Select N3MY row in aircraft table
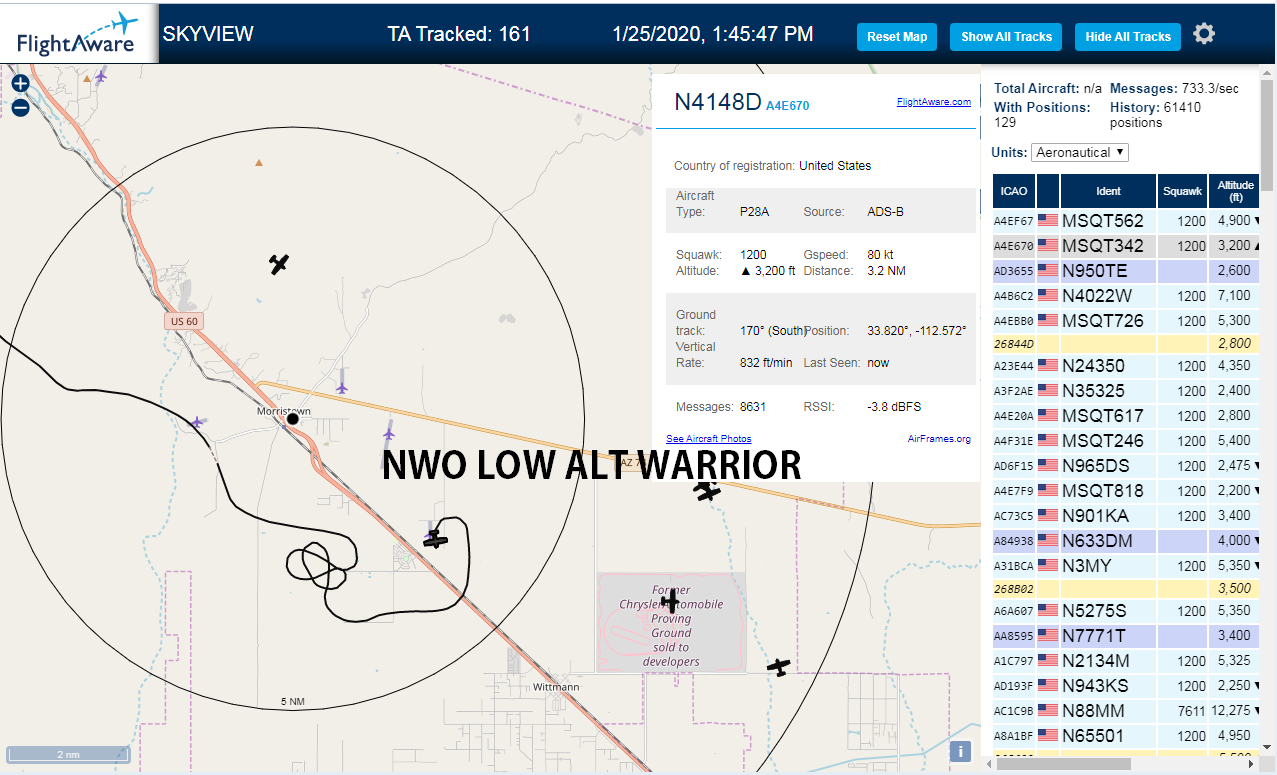 (1127, 565)
